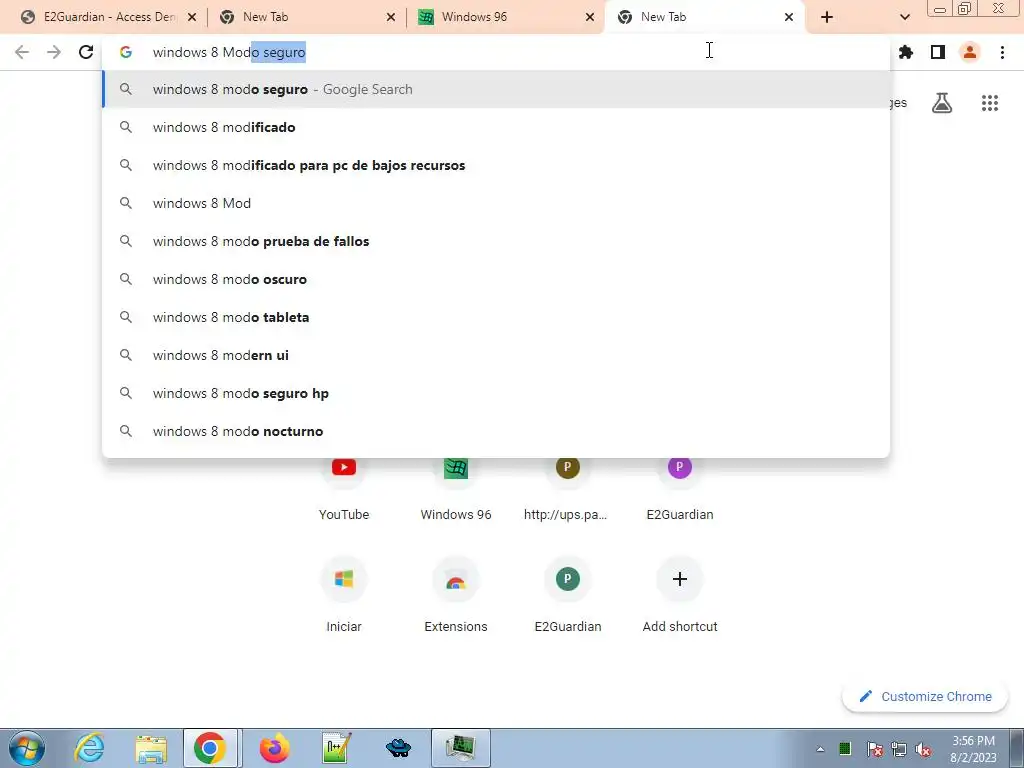The height and width of the screenshot is (768, 1024).
Task: Click the green square tray icon
Action: coord(845,749)
